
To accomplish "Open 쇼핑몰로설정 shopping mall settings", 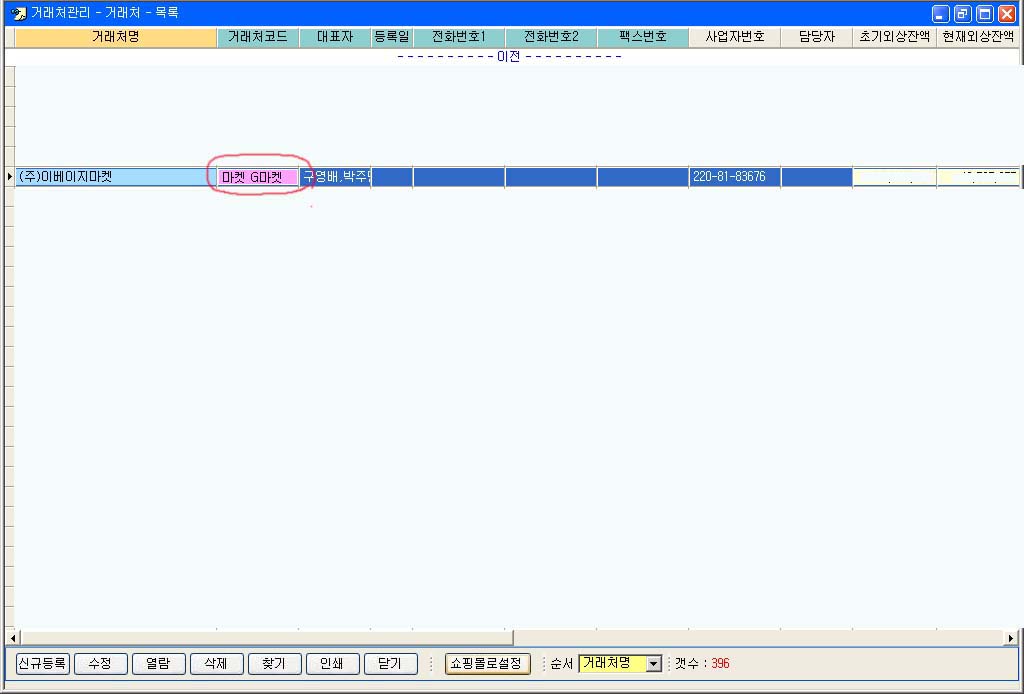I will point(487,664).
